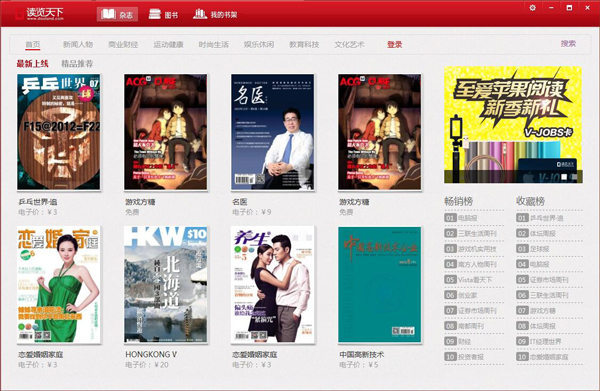
Task: Open the 养生 couple magazine cover
Action: 272,285
